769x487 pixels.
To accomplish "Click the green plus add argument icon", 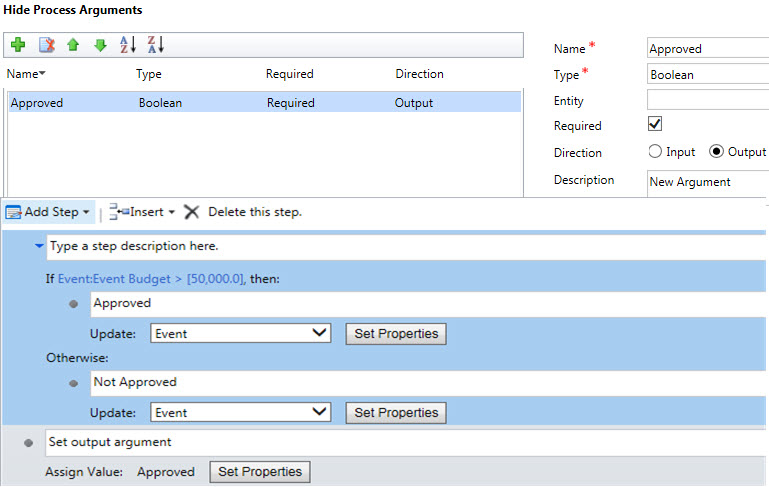I will pyautogui.click(x=18, y=45).
